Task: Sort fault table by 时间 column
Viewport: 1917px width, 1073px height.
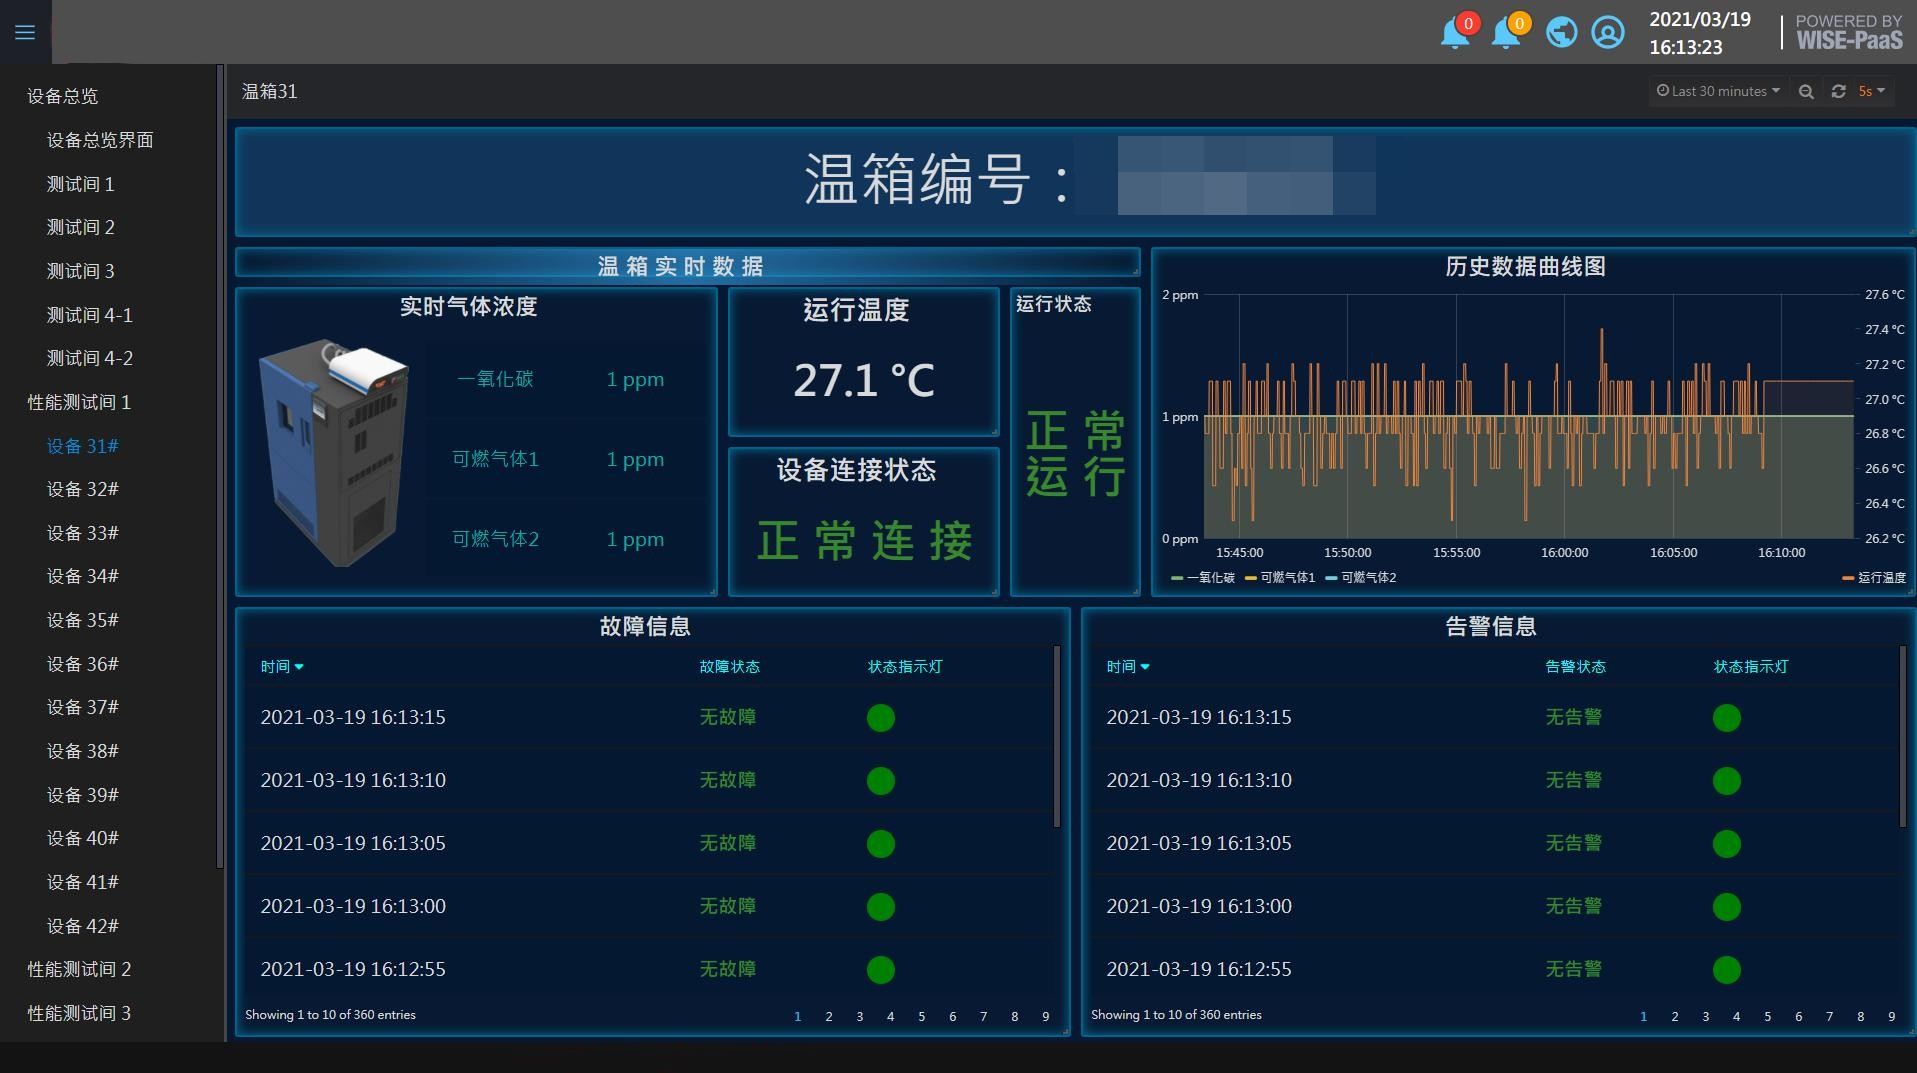Action: click(x=282, y=667)
